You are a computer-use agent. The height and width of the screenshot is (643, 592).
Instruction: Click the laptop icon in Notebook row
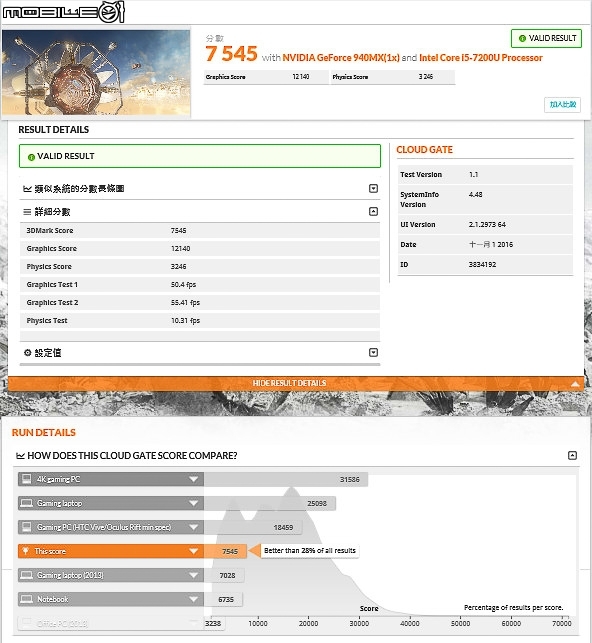27,599
